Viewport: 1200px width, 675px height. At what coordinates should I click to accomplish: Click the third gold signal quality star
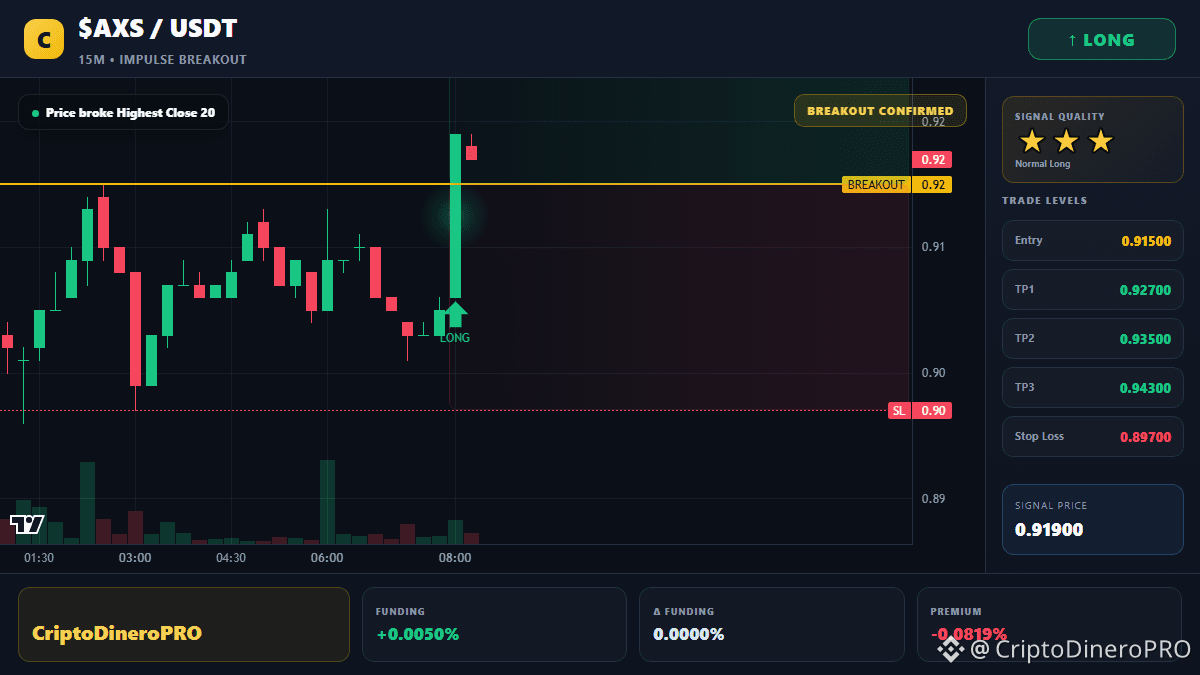tap(1100, 141)
